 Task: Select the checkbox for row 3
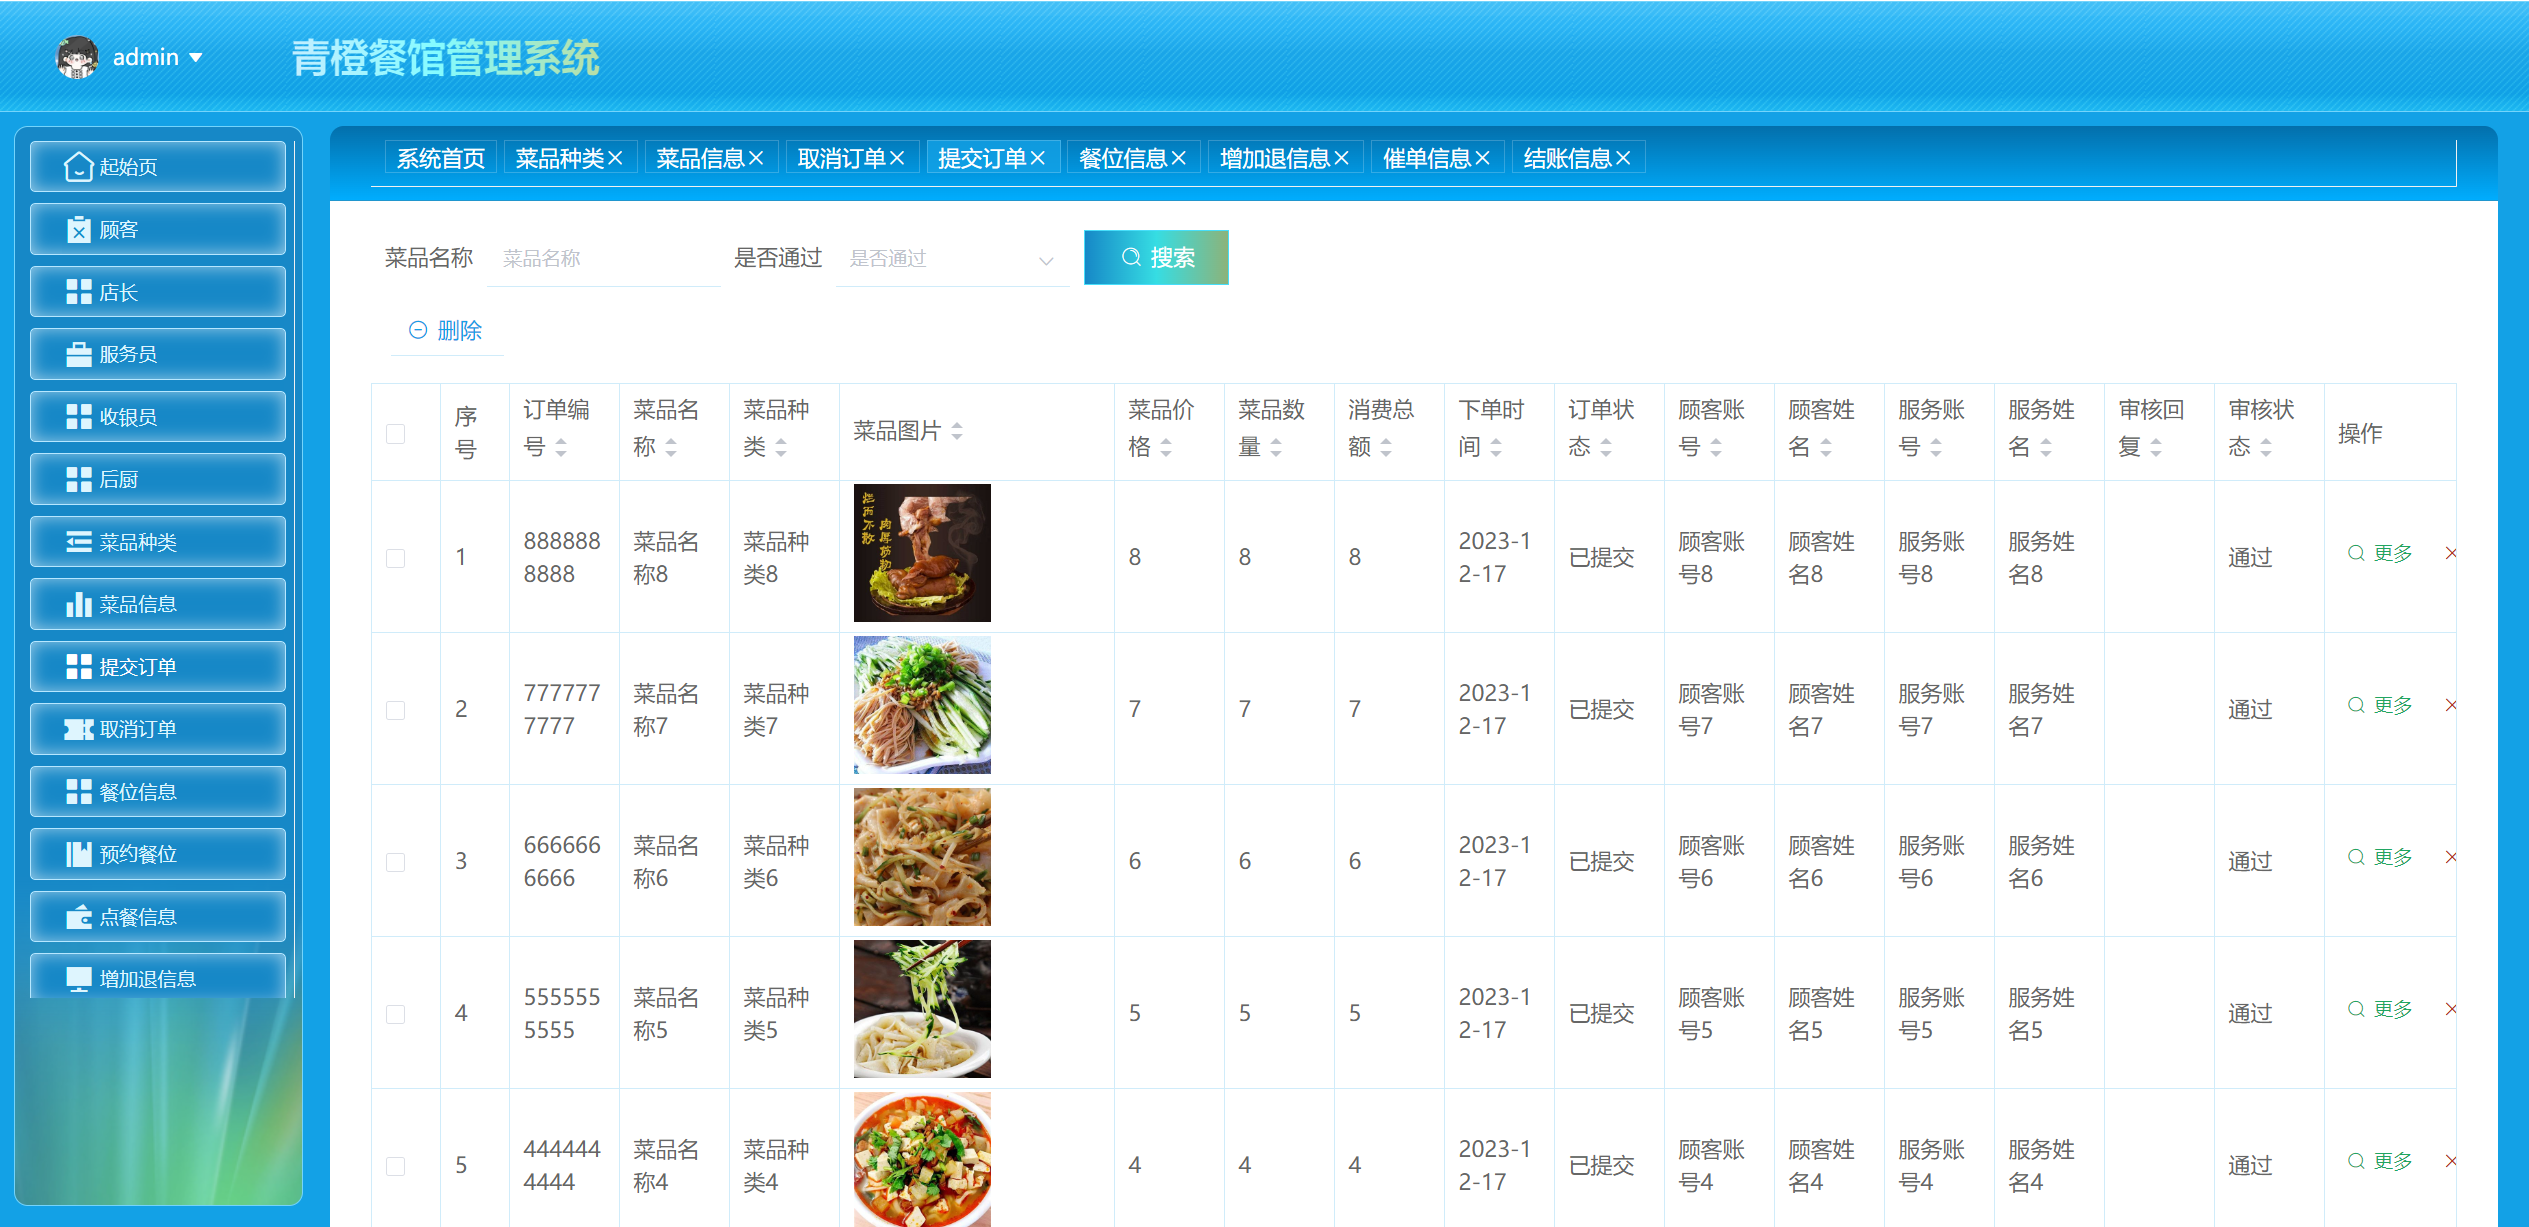[x=396, y=862]
